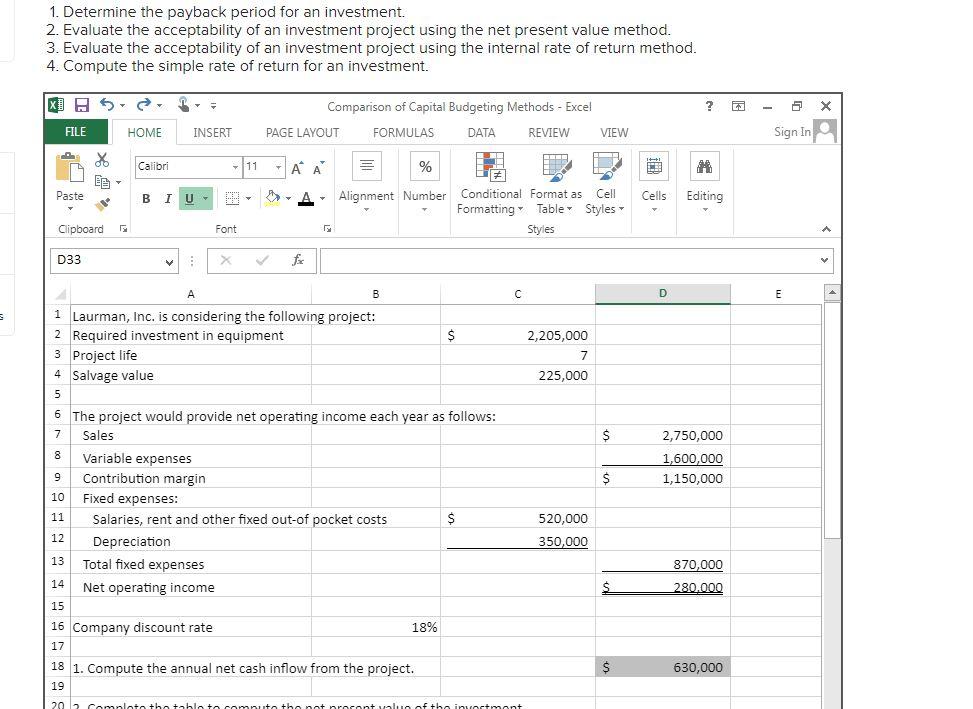Select the cell showing 630,000

(663, 667)
